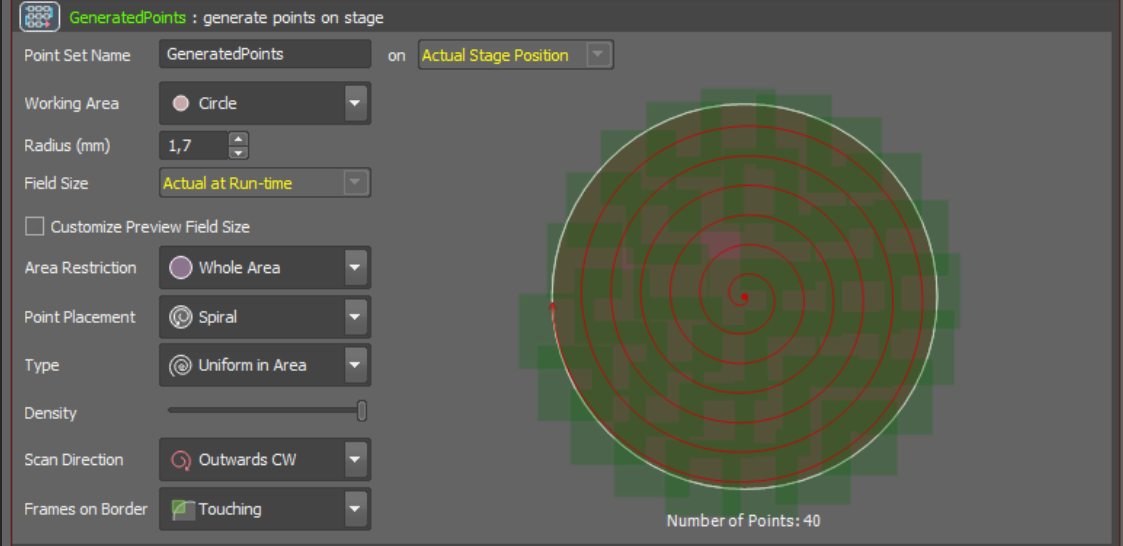Click the GeneratedPoints node icon in header
1123x546 pixels.
pos(40,16)
